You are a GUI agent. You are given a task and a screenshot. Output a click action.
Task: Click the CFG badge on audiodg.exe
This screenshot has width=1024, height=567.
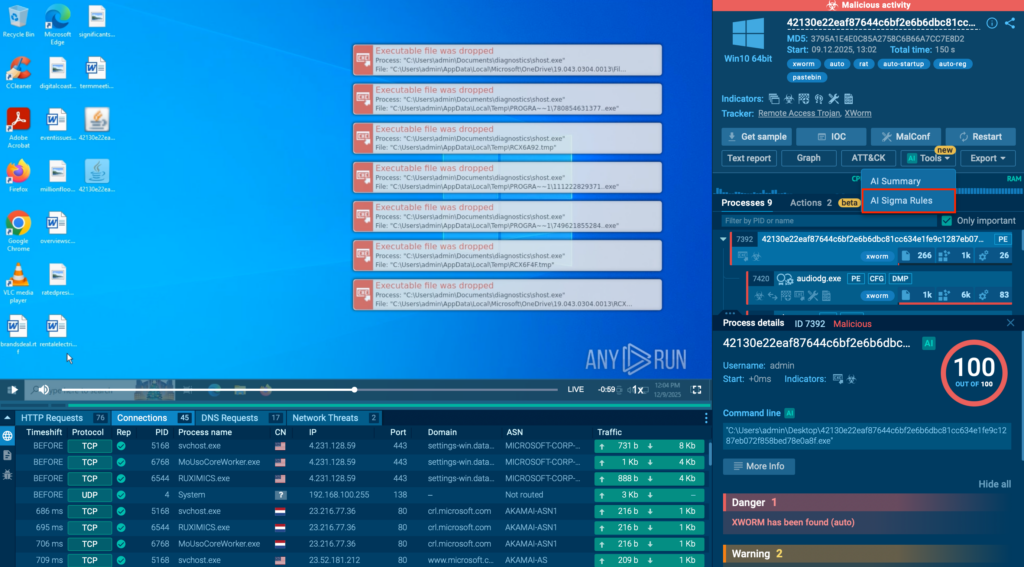876,279
